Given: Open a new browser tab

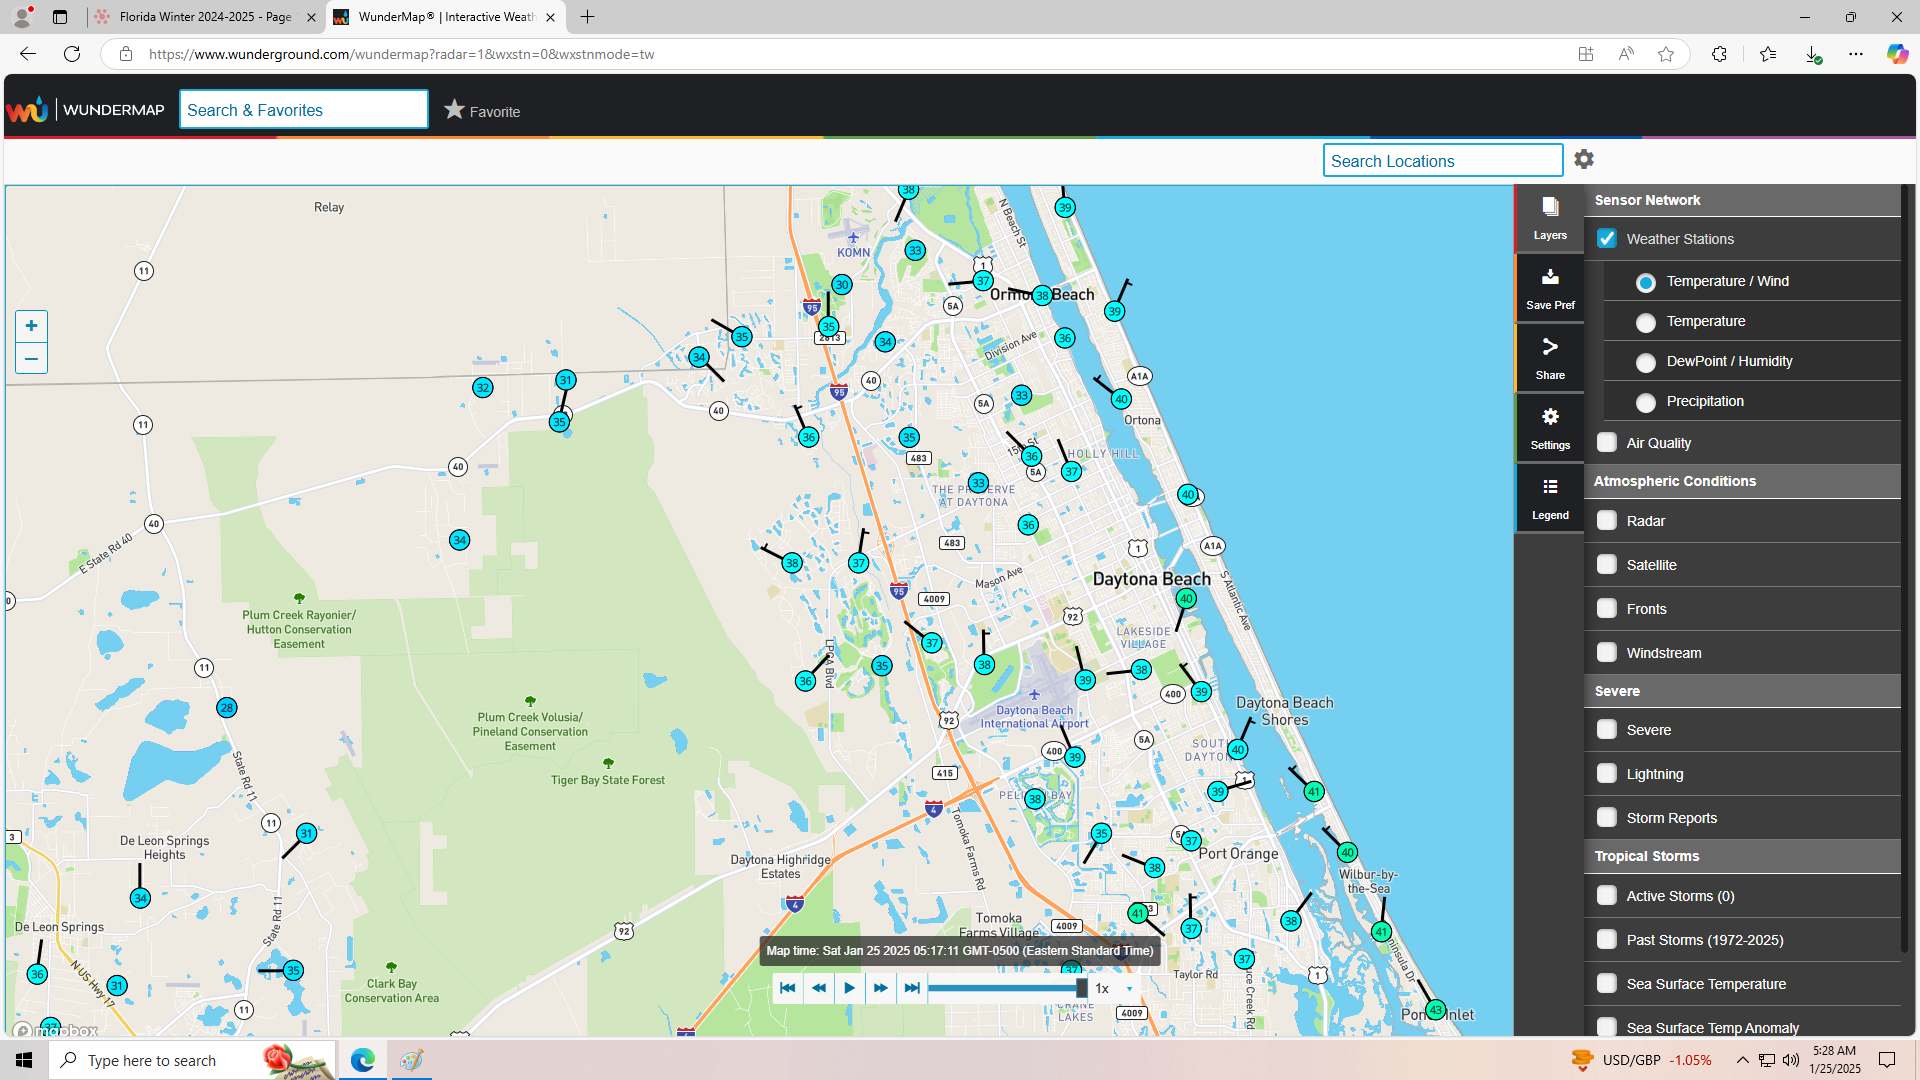Looking at the screenshot, I should pyautogui.click(x=587, y=17).
